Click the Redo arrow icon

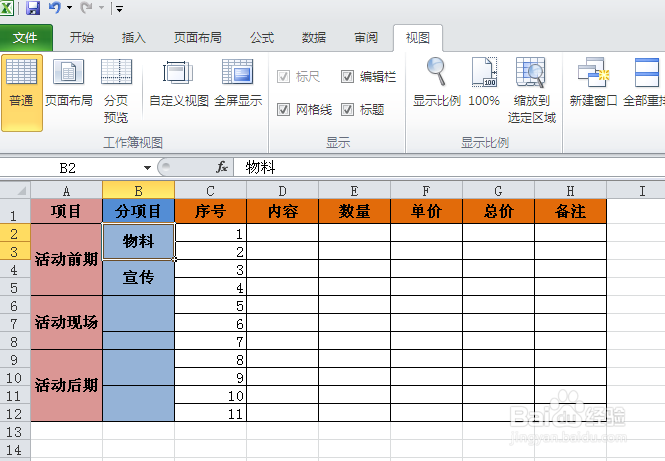point(87,8)
